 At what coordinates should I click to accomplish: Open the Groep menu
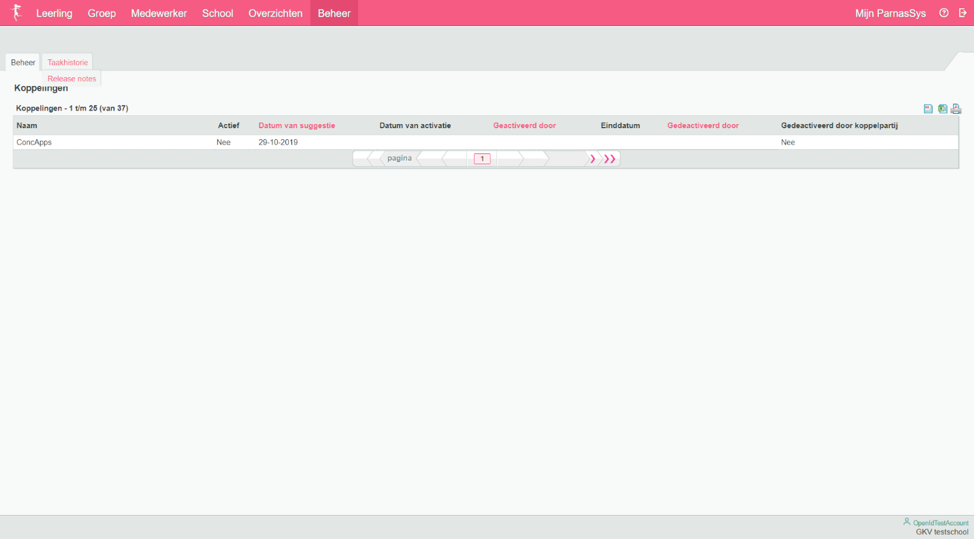tap(101, 13)
